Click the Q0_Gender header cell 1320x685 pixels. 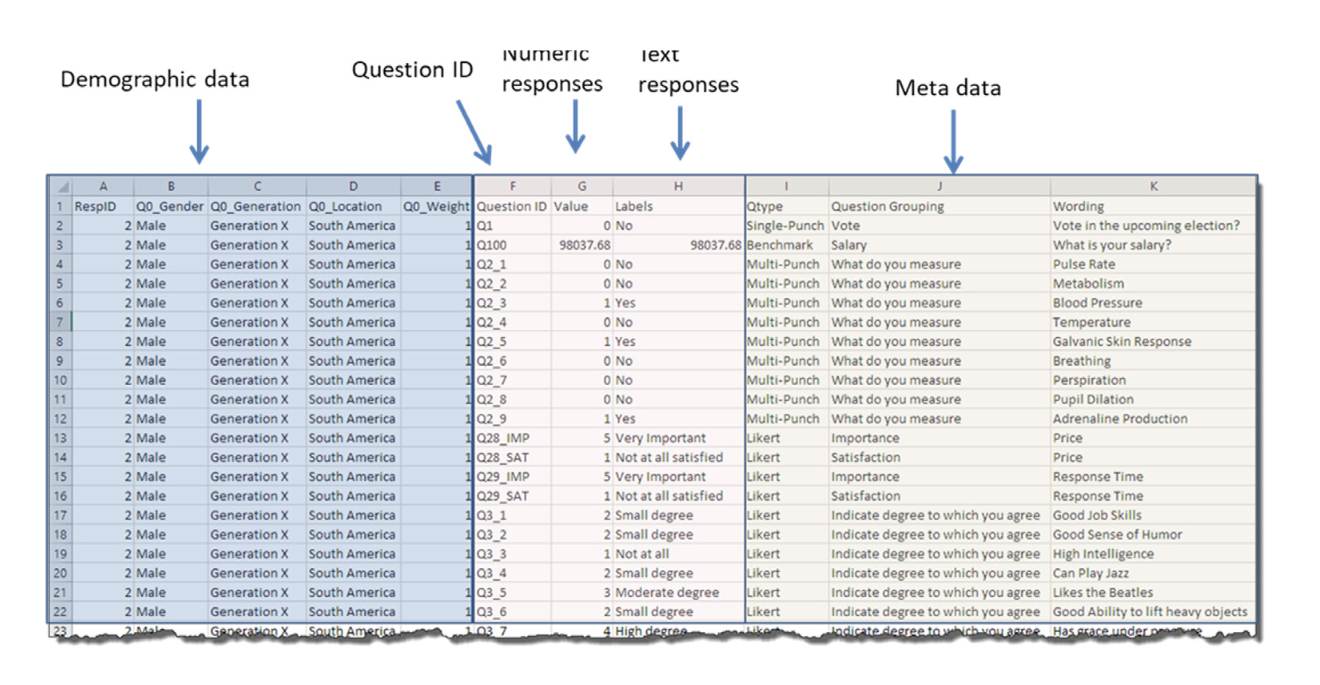pos(171,206)
